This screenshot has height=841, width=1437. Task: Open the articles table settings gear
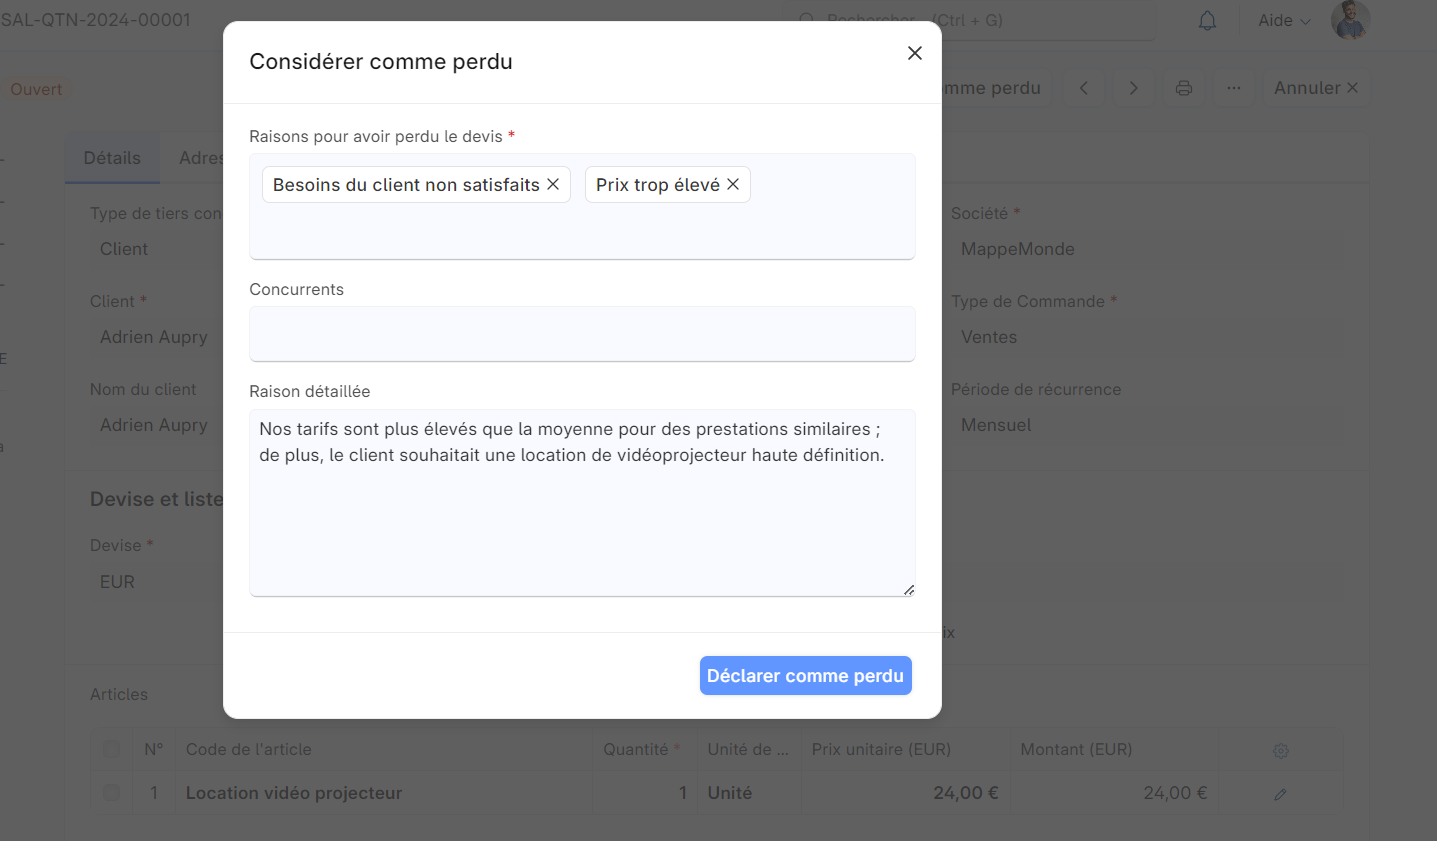pyautogui.click(x=1281, y=751)
